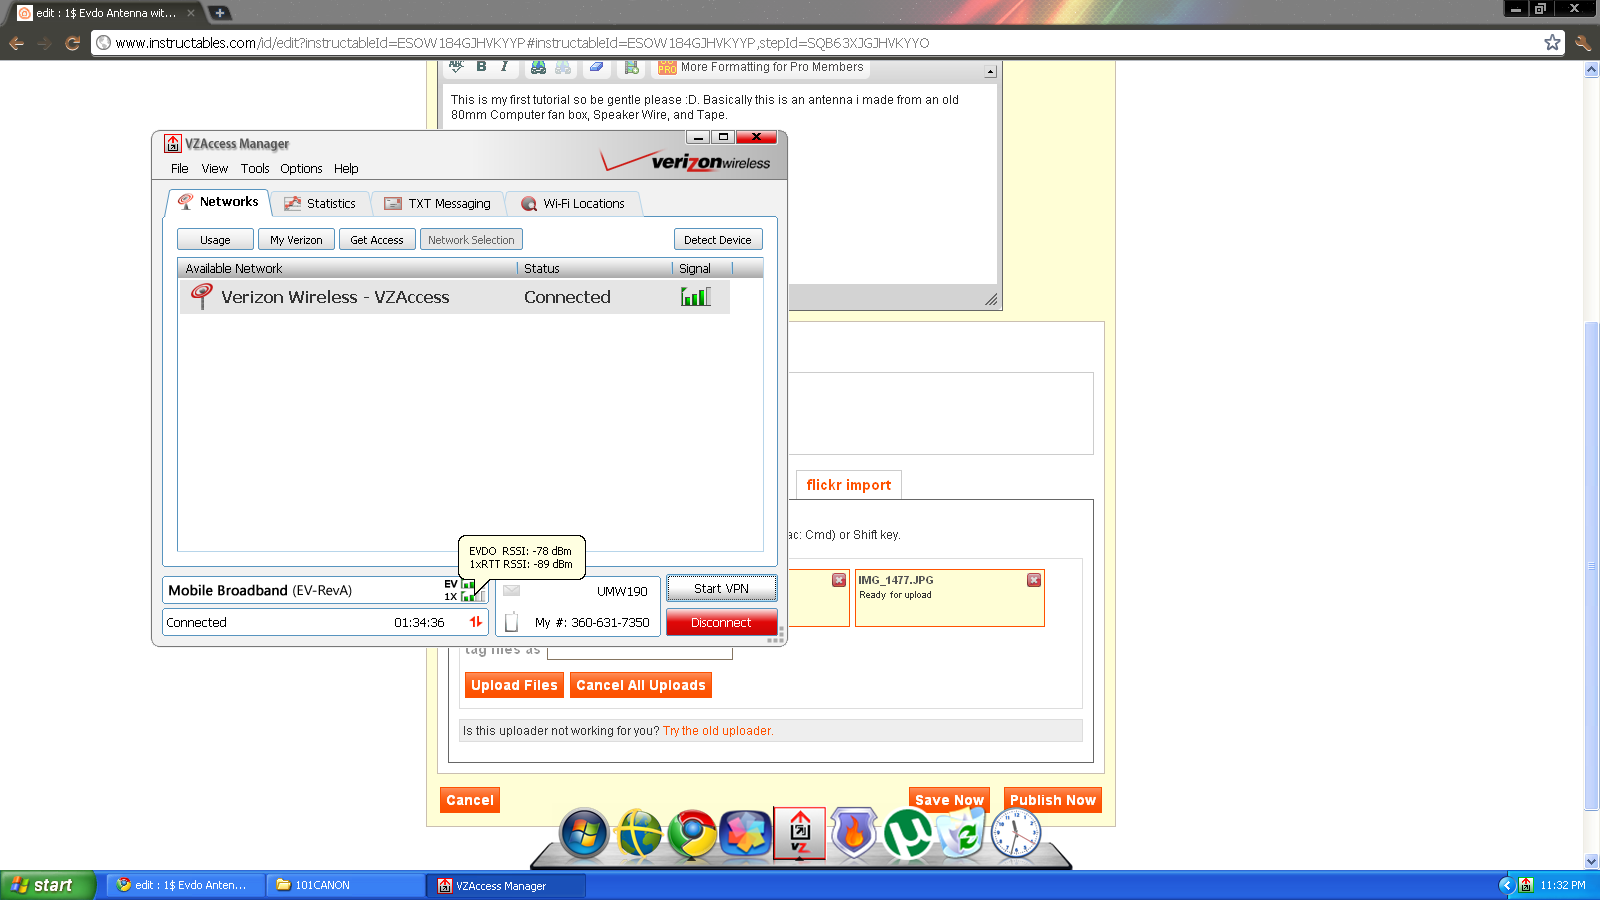Open a new browser tab
The width and height of the screenshot is (1600, 900).
pos(220,13)
